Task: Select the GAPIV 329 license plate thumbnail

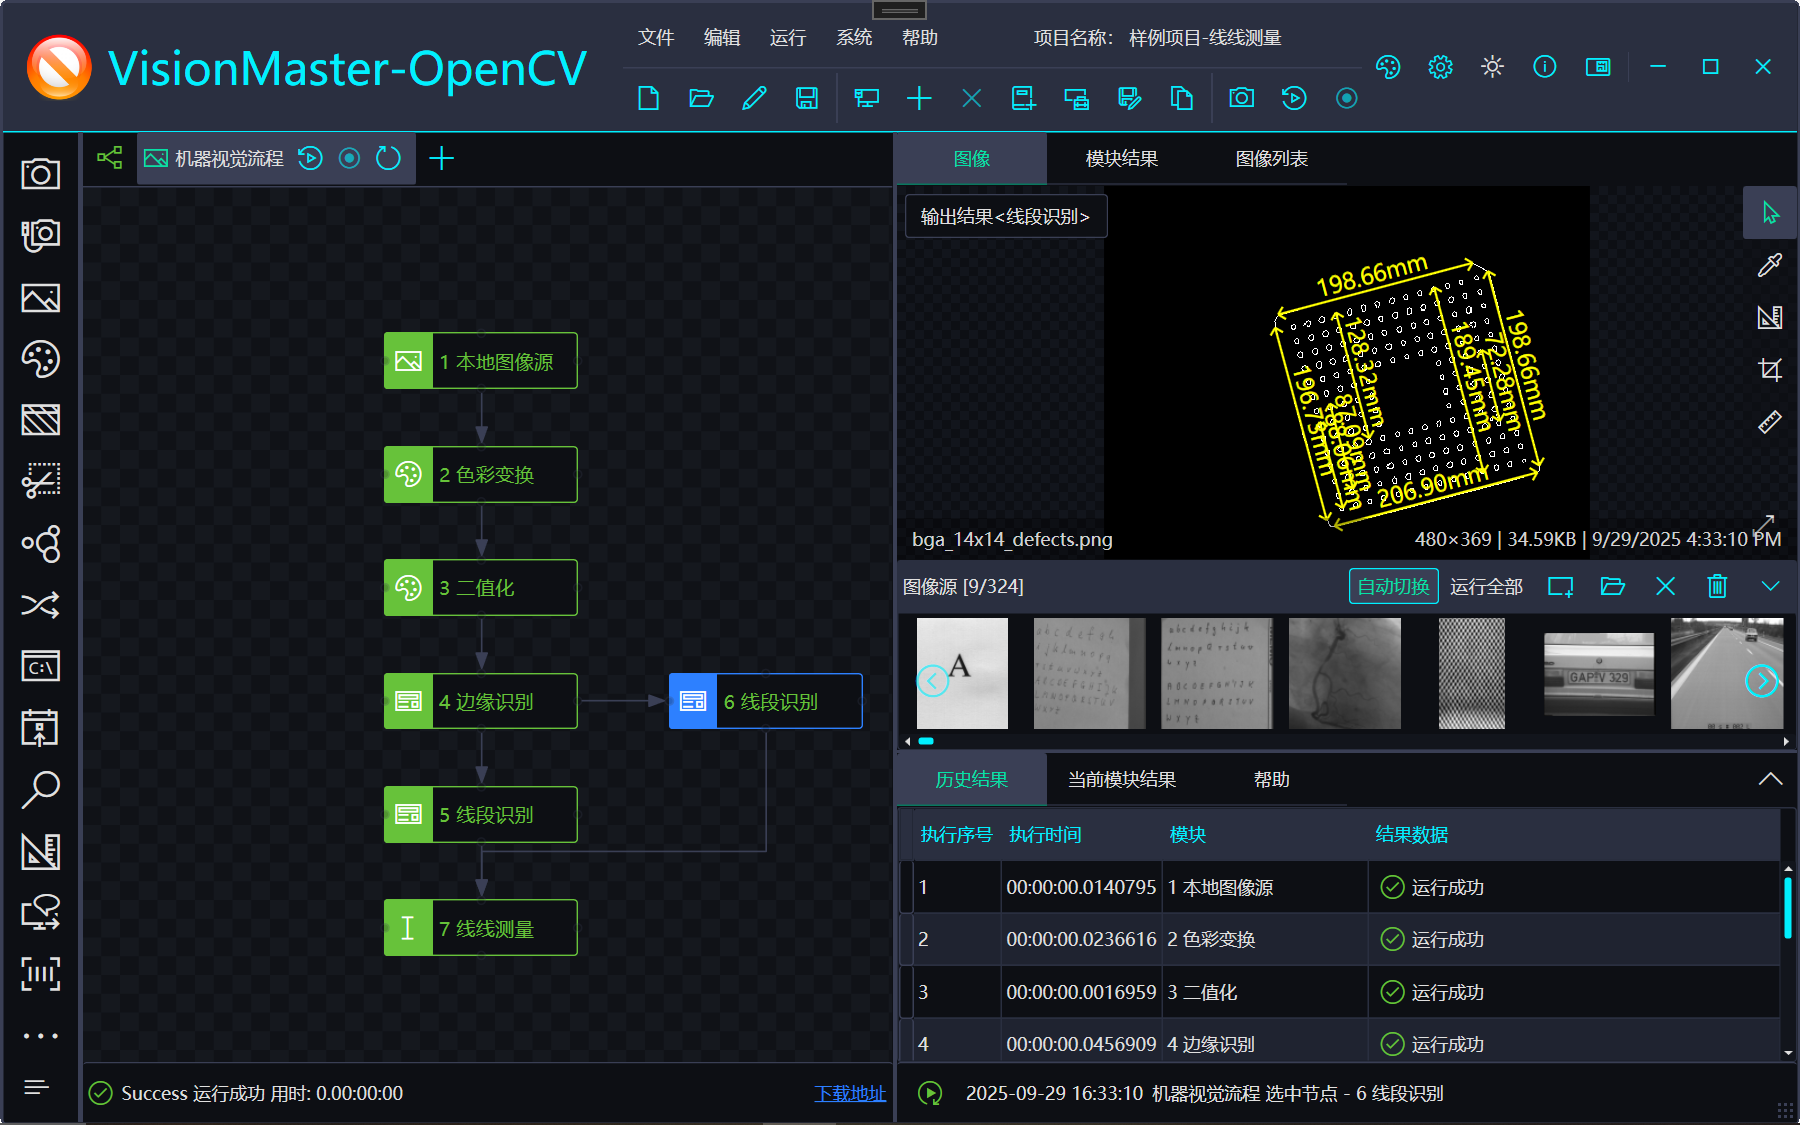Action: tap(1599, 674)
